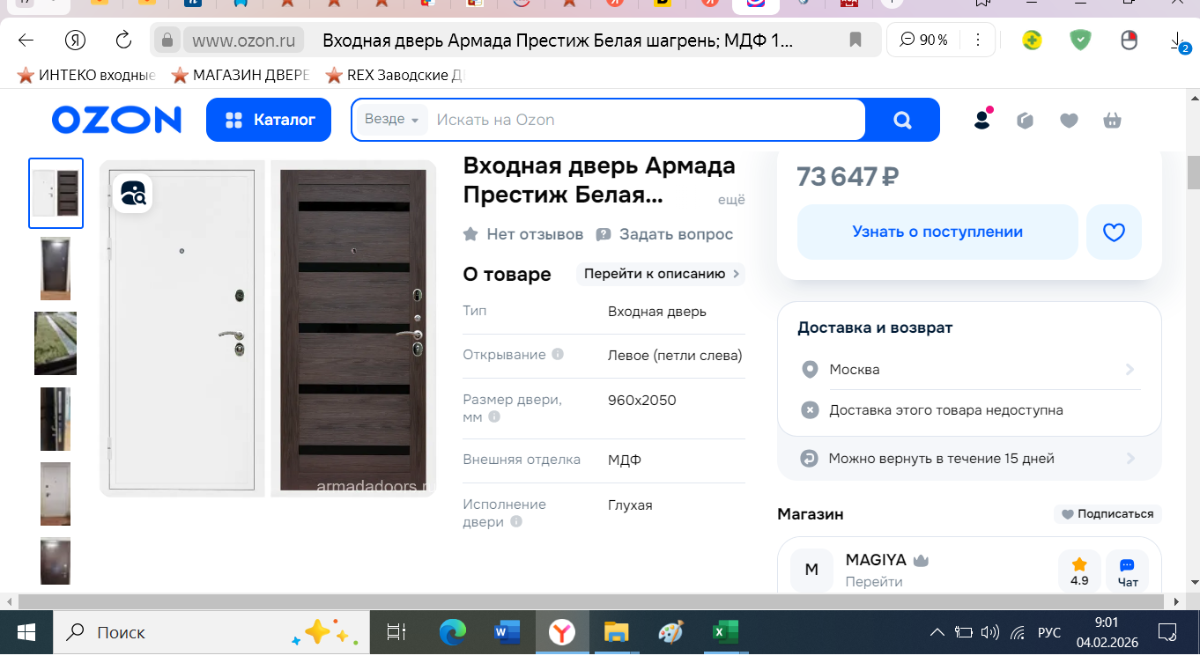Viewport: 1200px width, 663px height.
Task: Open the orders box icon in header
Action: tap(1025, 121)
